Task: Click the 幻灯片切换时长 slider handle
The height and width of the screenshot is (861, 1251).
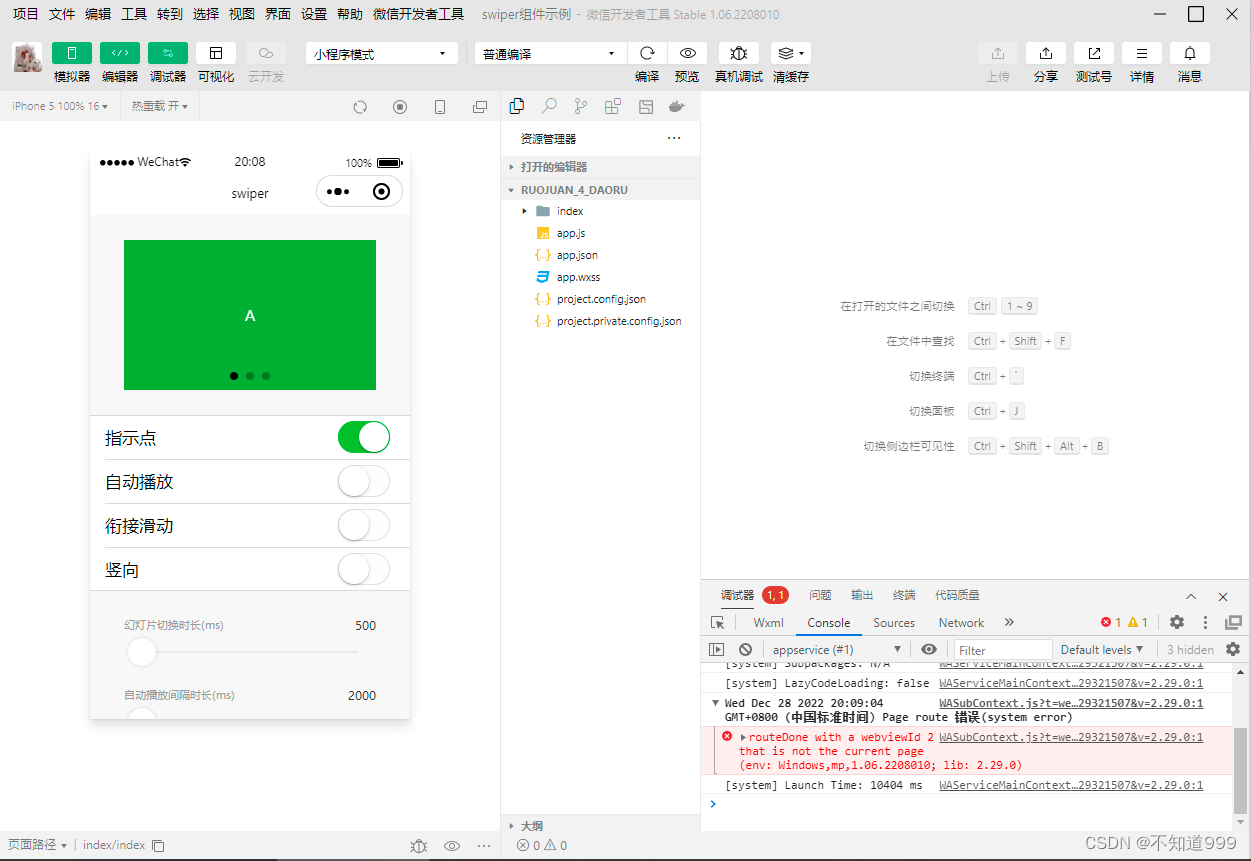Action: pos(142,652)
